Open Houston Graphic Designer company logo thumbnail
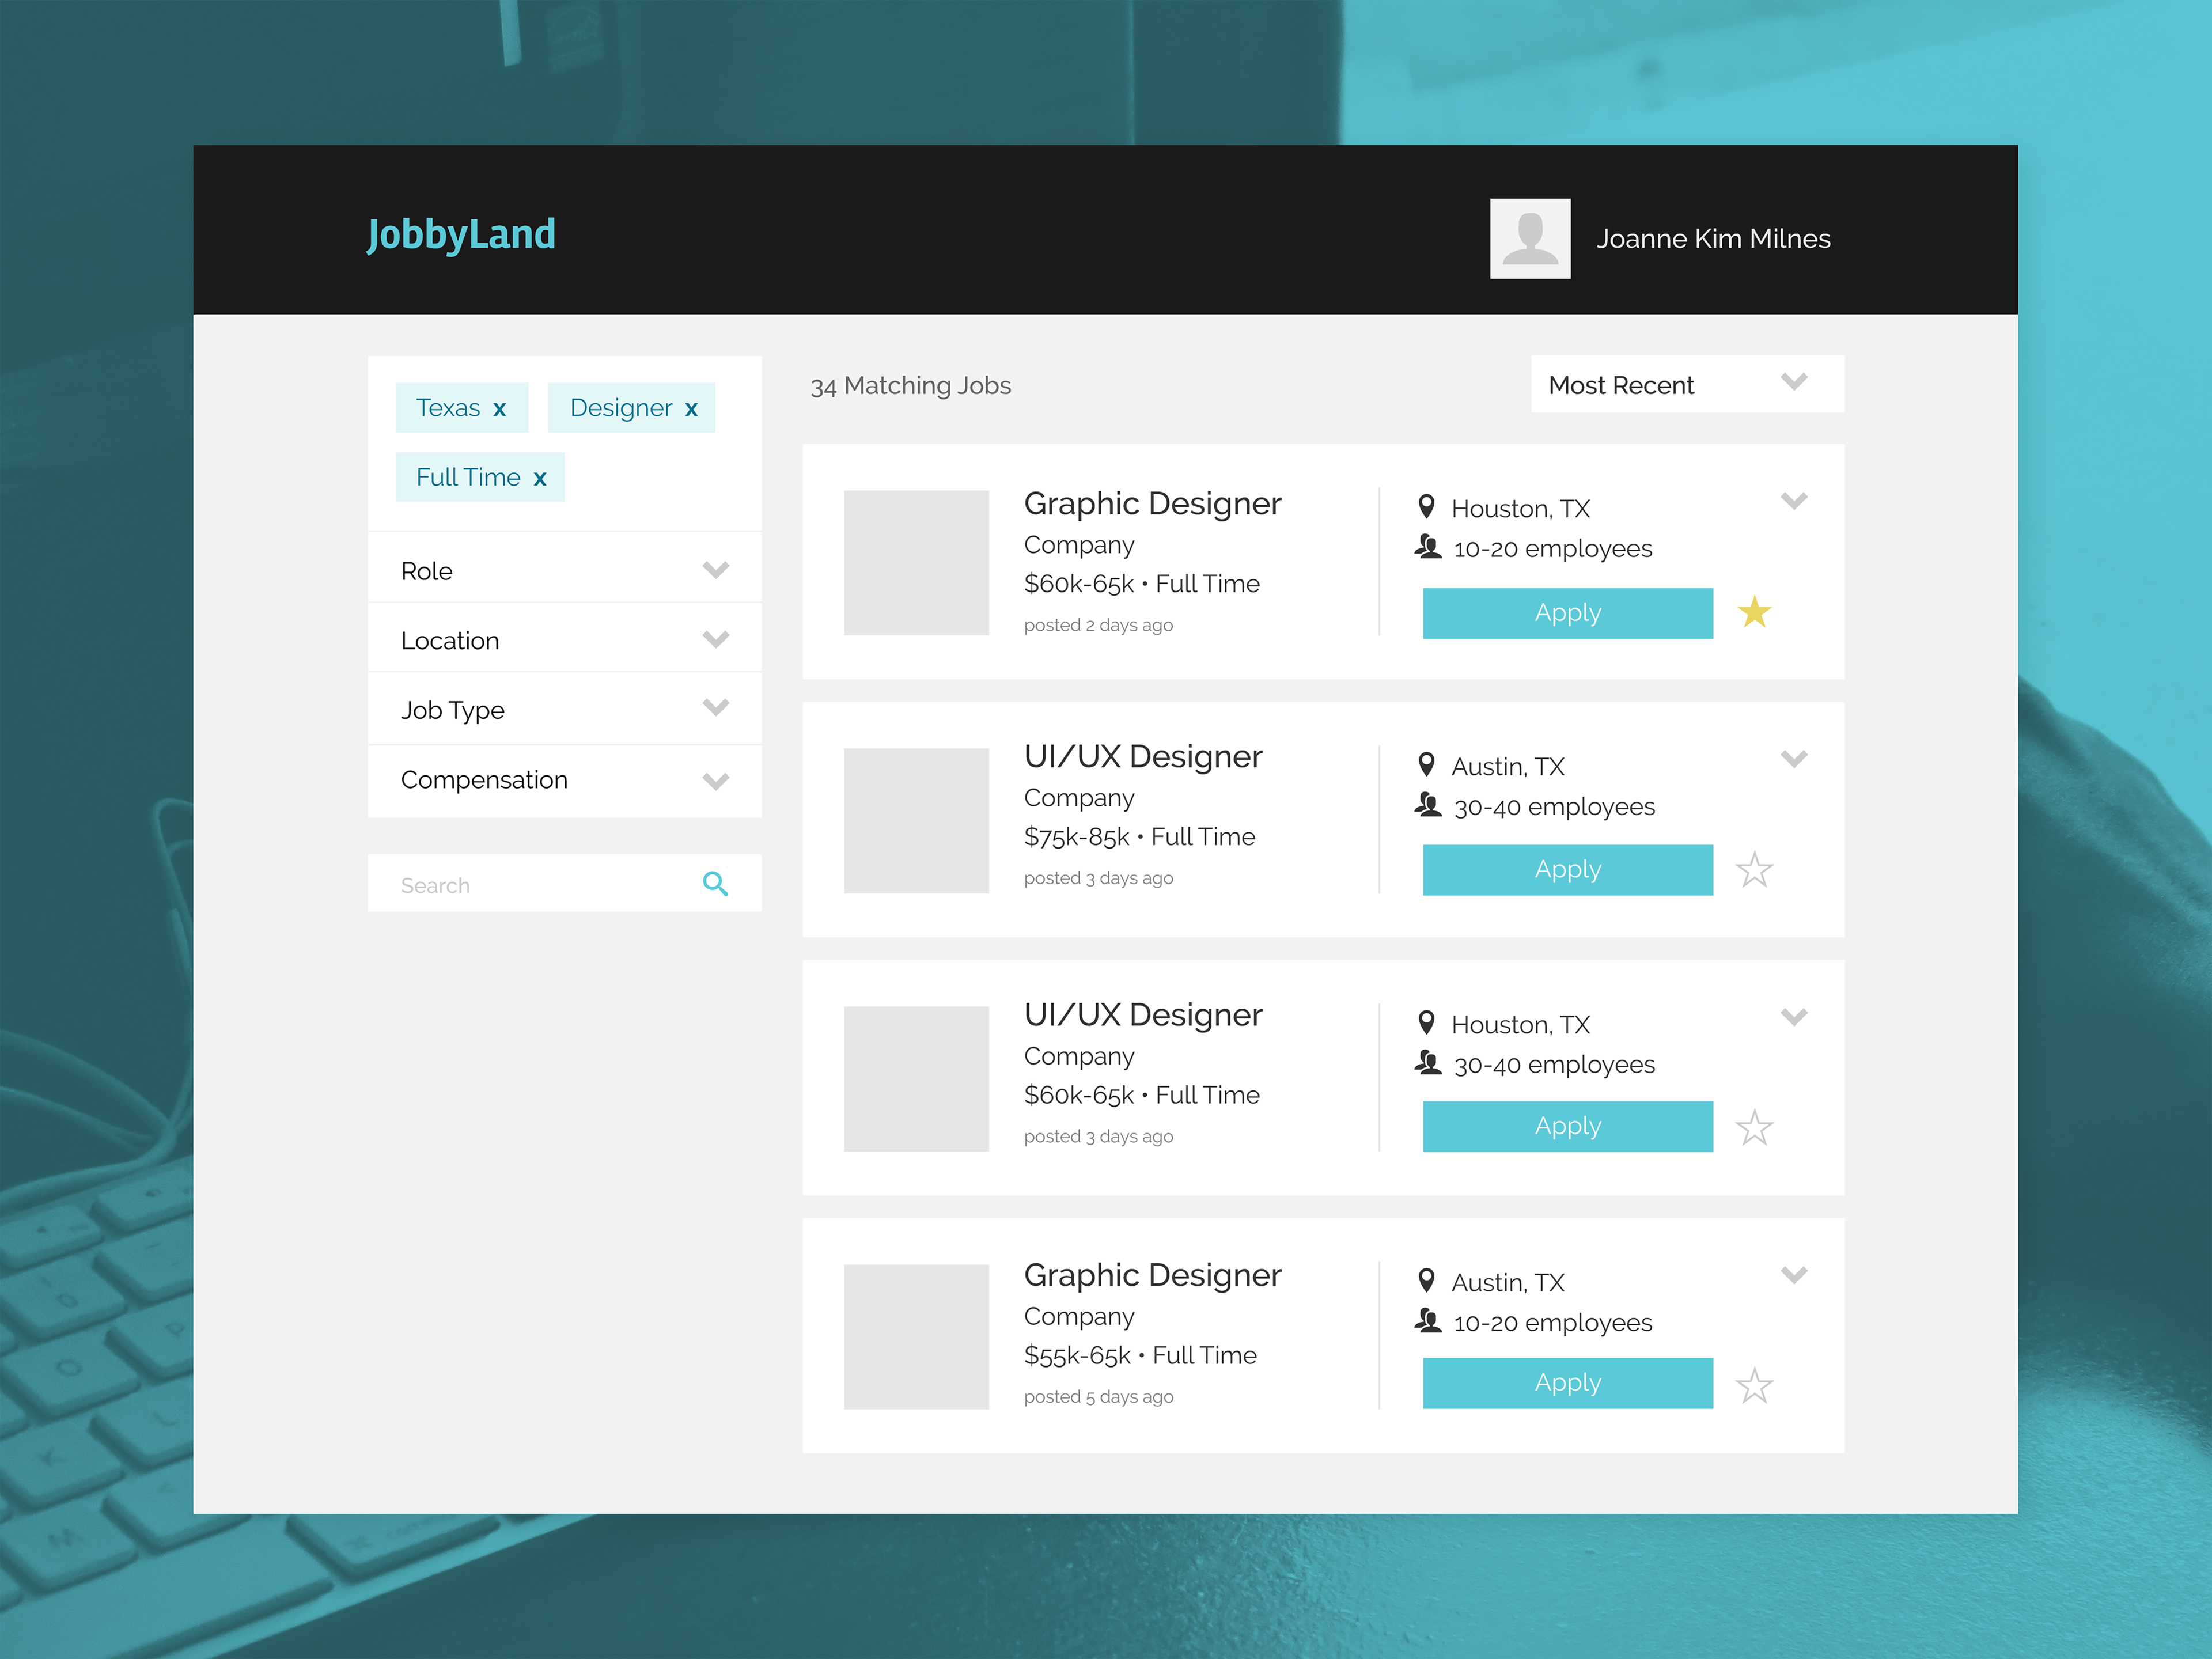This screenshot has height=1659, width=2212. point(916,562)
